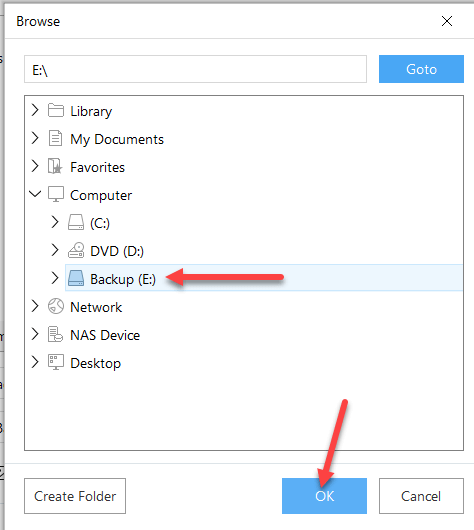Click the Network globe icon
Image resolution: width=474 pixels, height=530 pixels.
[x=56, y=306]
